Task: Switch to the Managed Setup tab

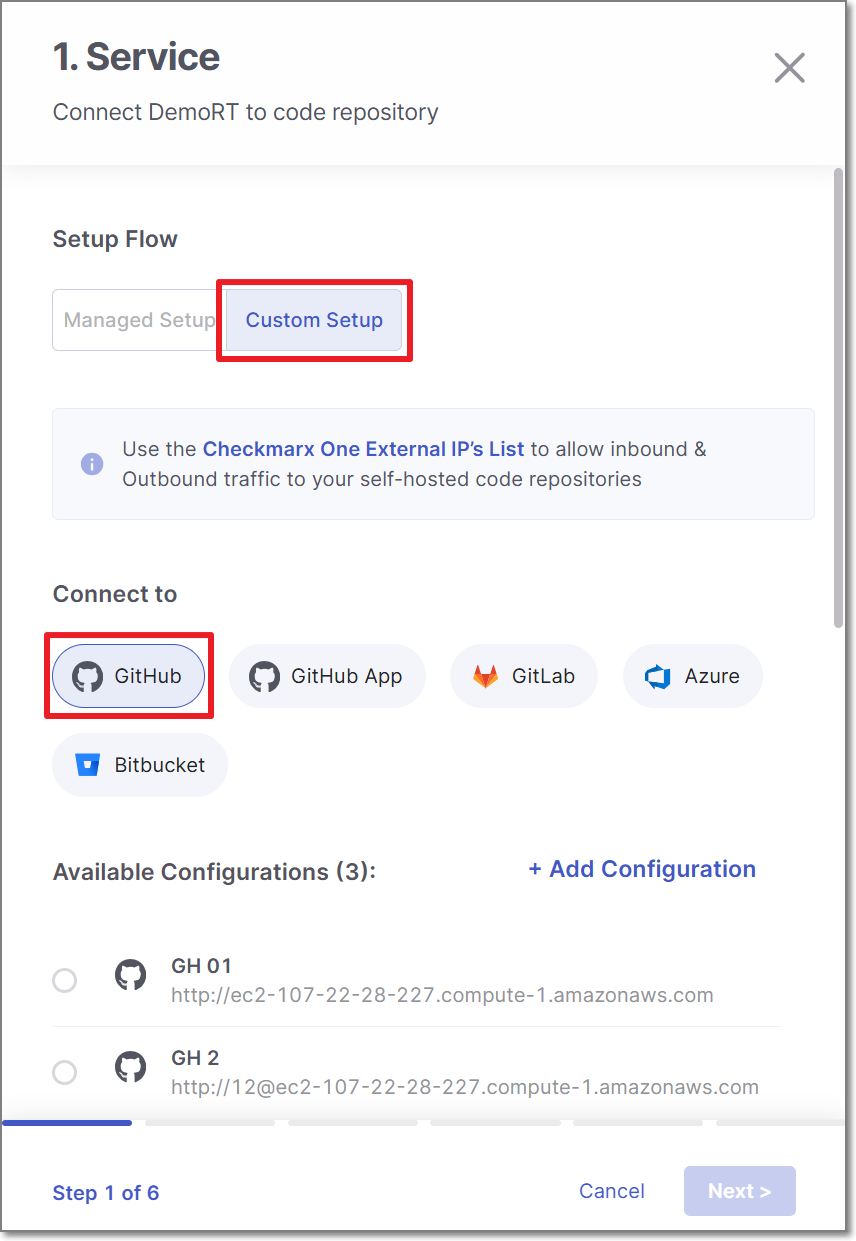Action: 139,320
